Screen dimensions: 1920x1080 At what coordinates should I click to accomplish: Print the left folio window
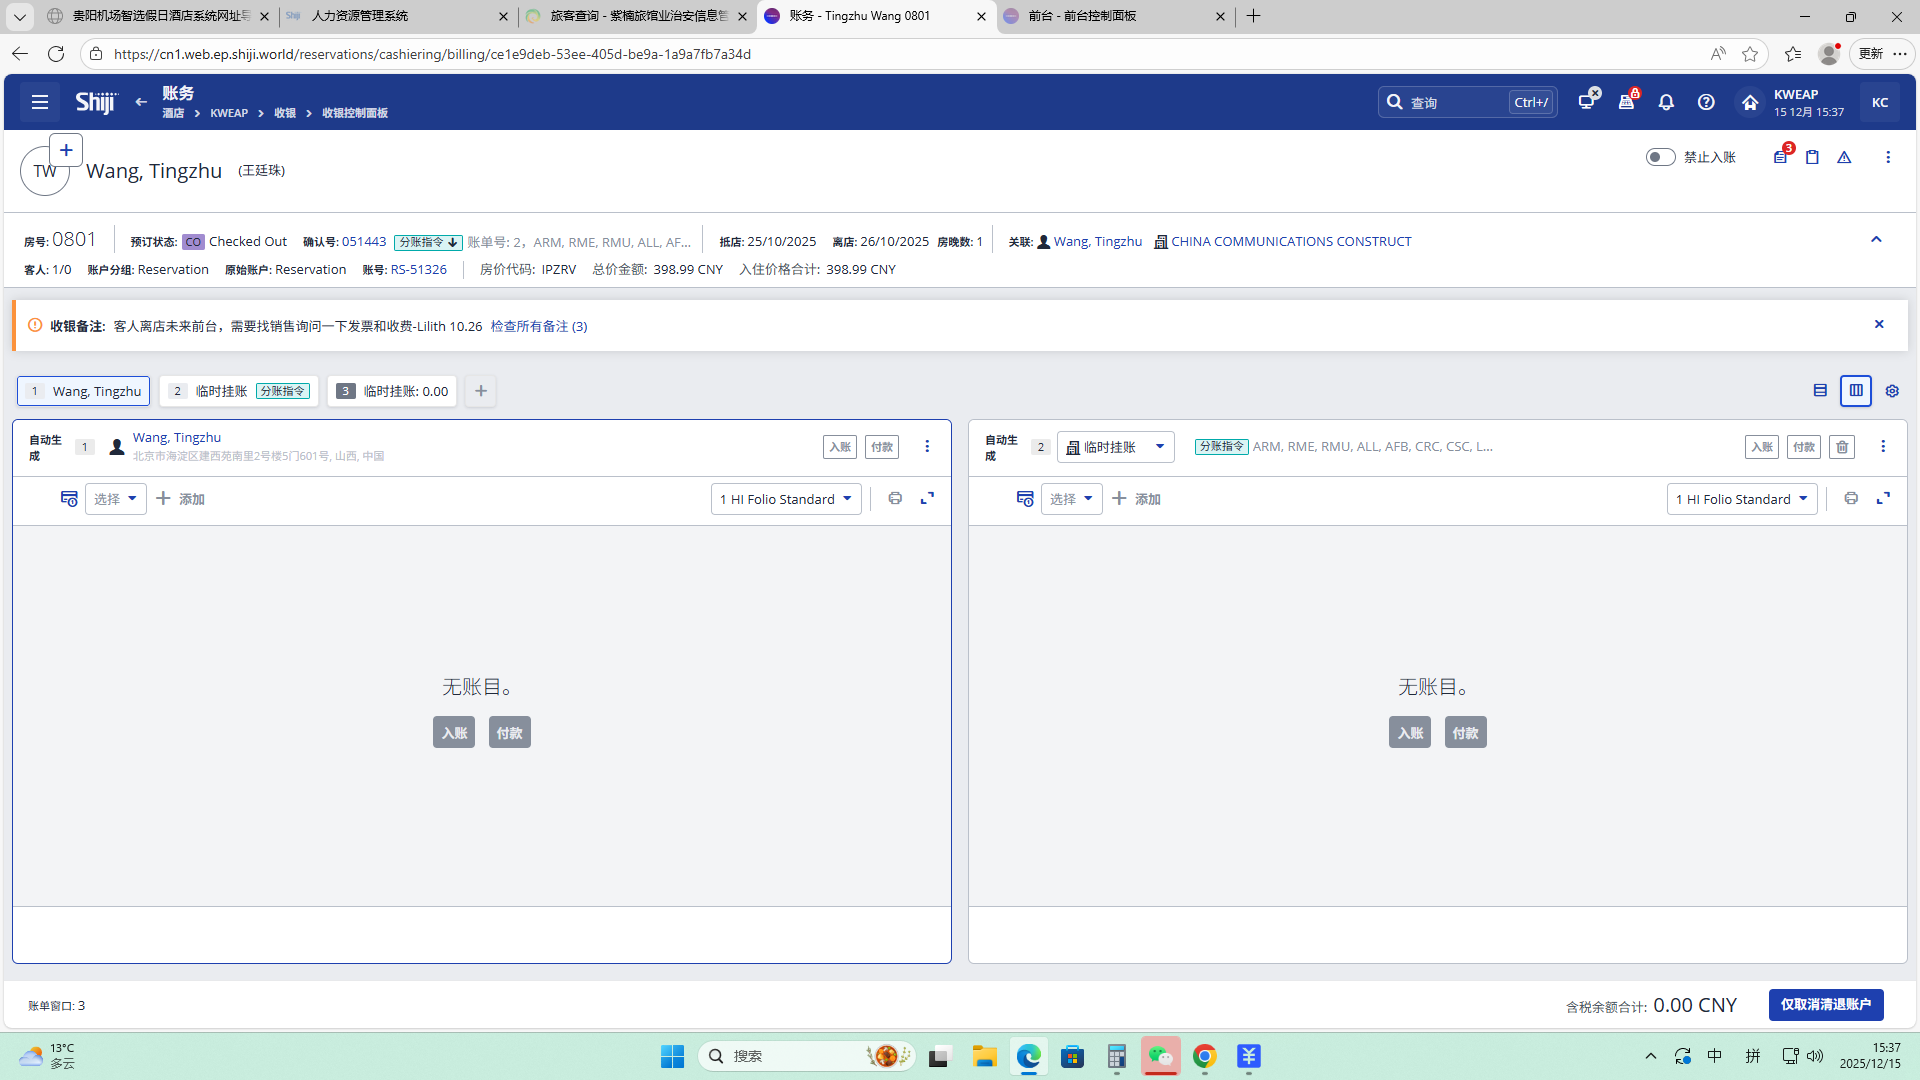point(895,498)
